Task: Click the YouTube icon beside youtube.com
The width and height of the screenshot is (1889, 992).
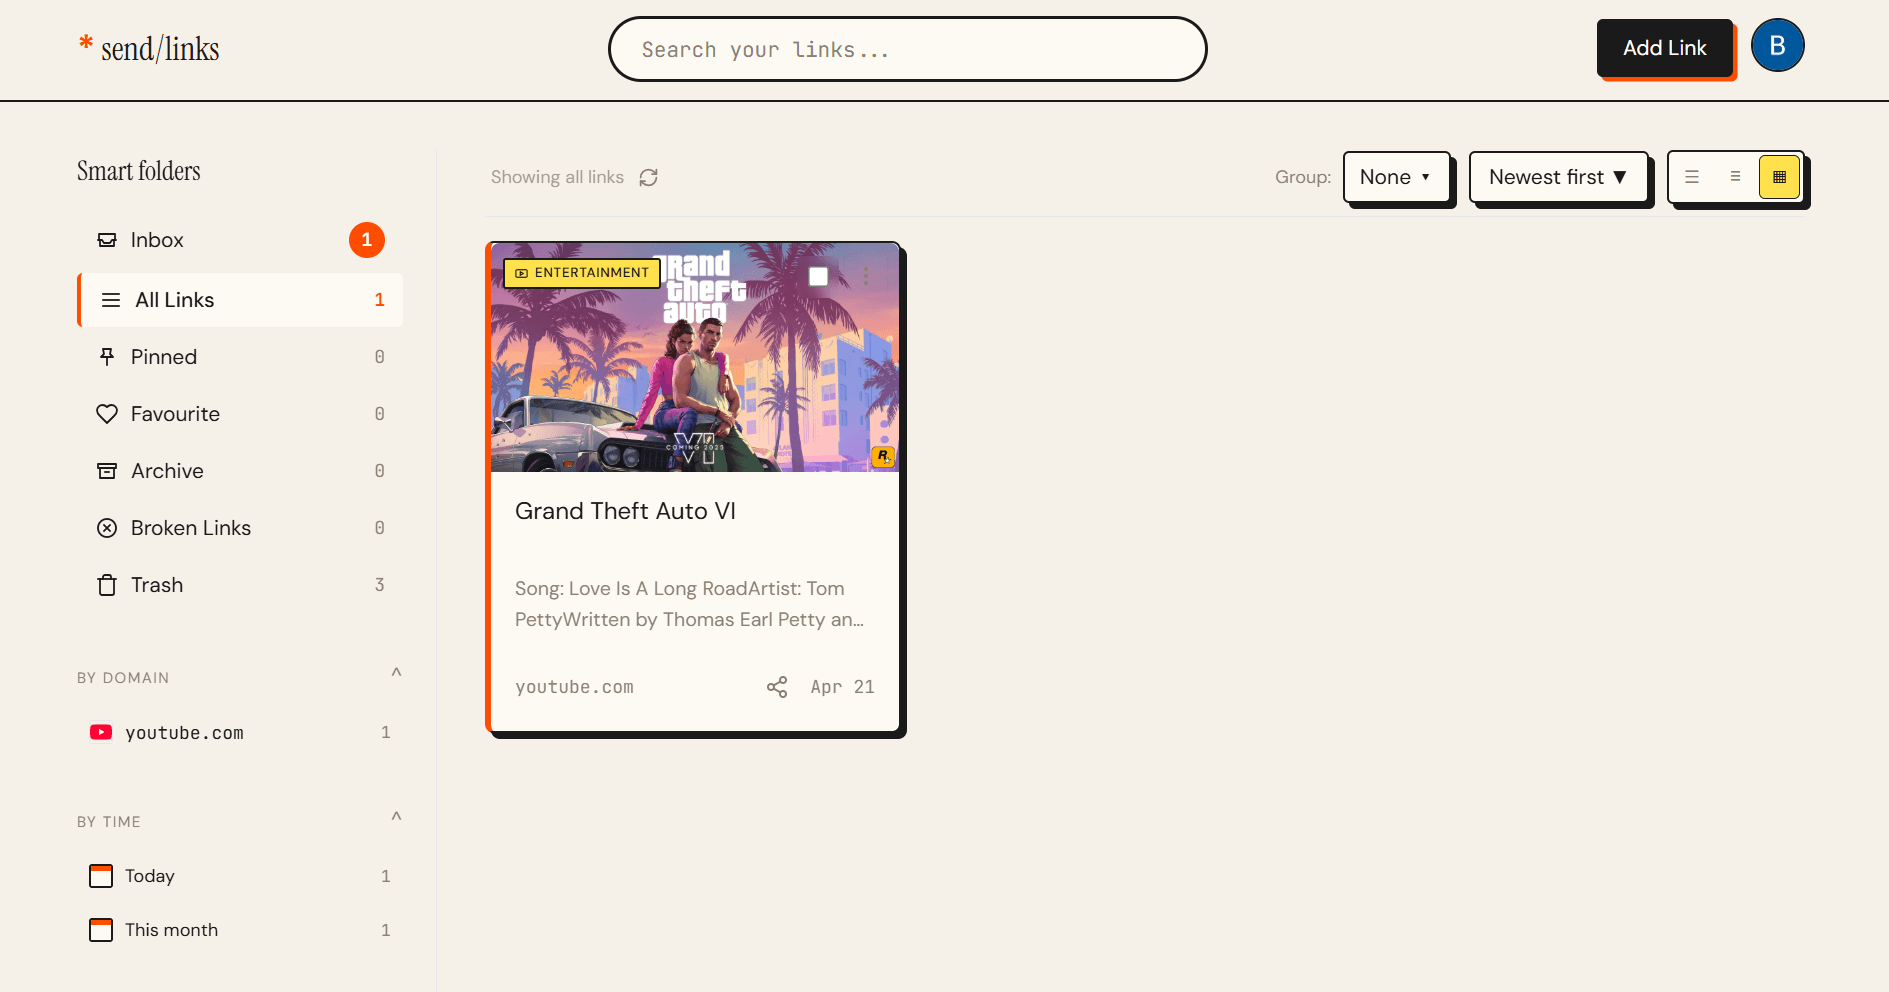Action: [x=101, y=731]
